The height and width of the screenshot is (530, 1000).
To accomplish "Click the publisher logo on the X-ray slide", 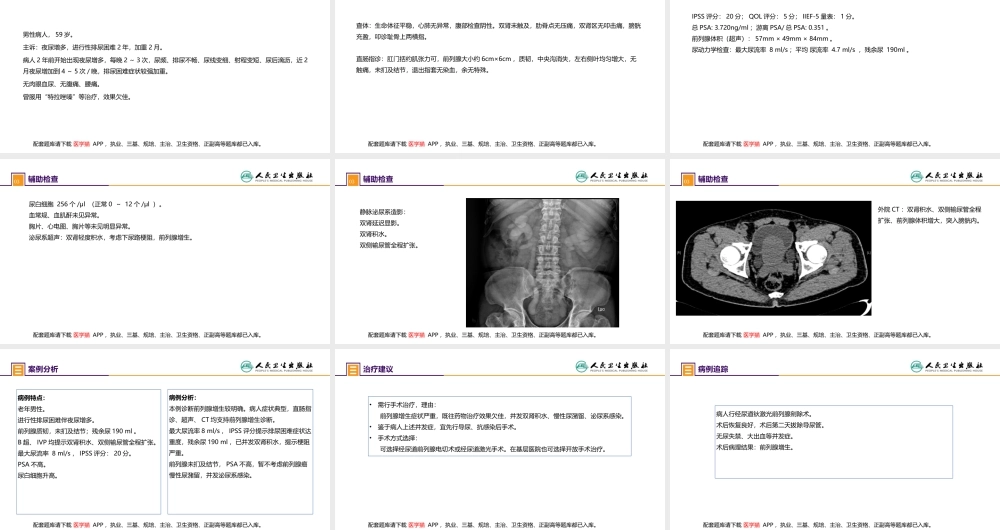I will click(x=612, y=176).
